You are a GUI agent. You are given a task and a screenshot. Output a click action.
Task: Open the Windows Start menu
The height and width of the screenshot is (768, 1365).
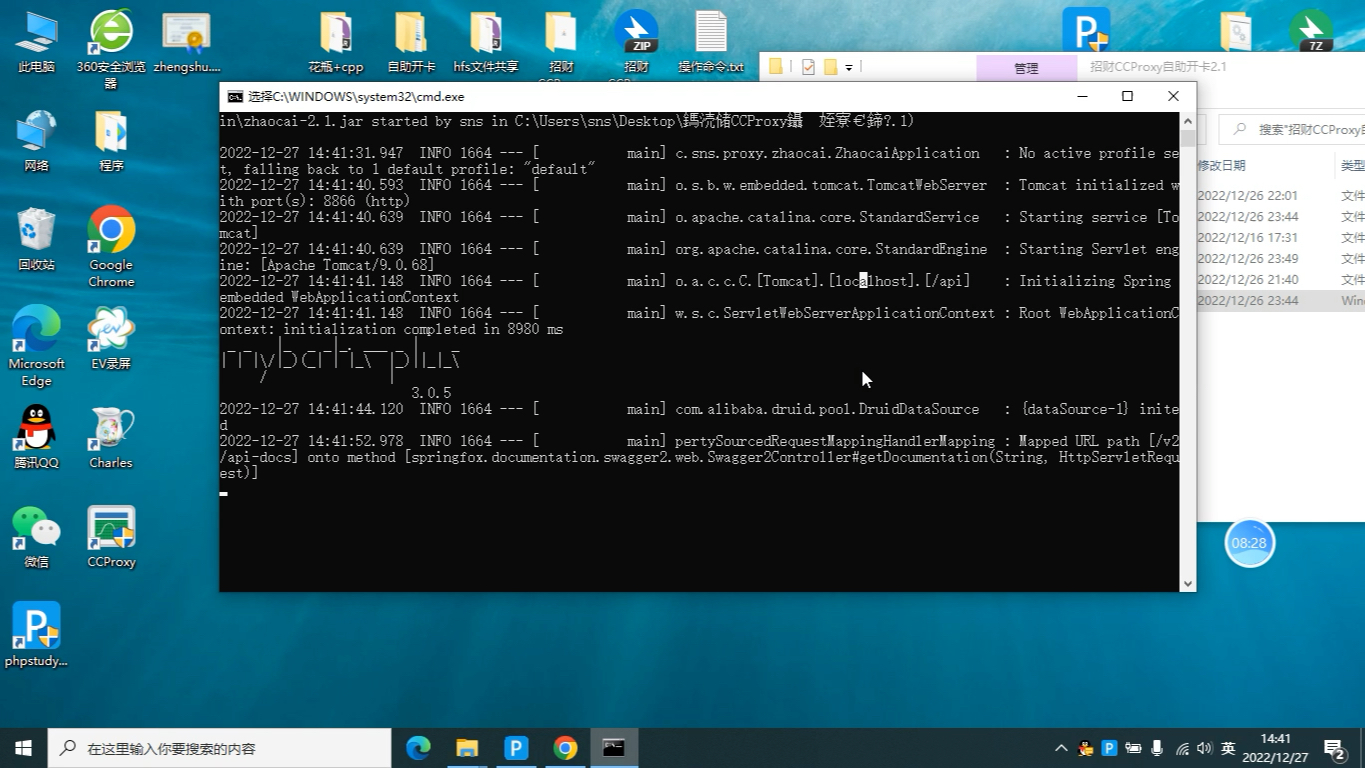click(x=24, y=748)
